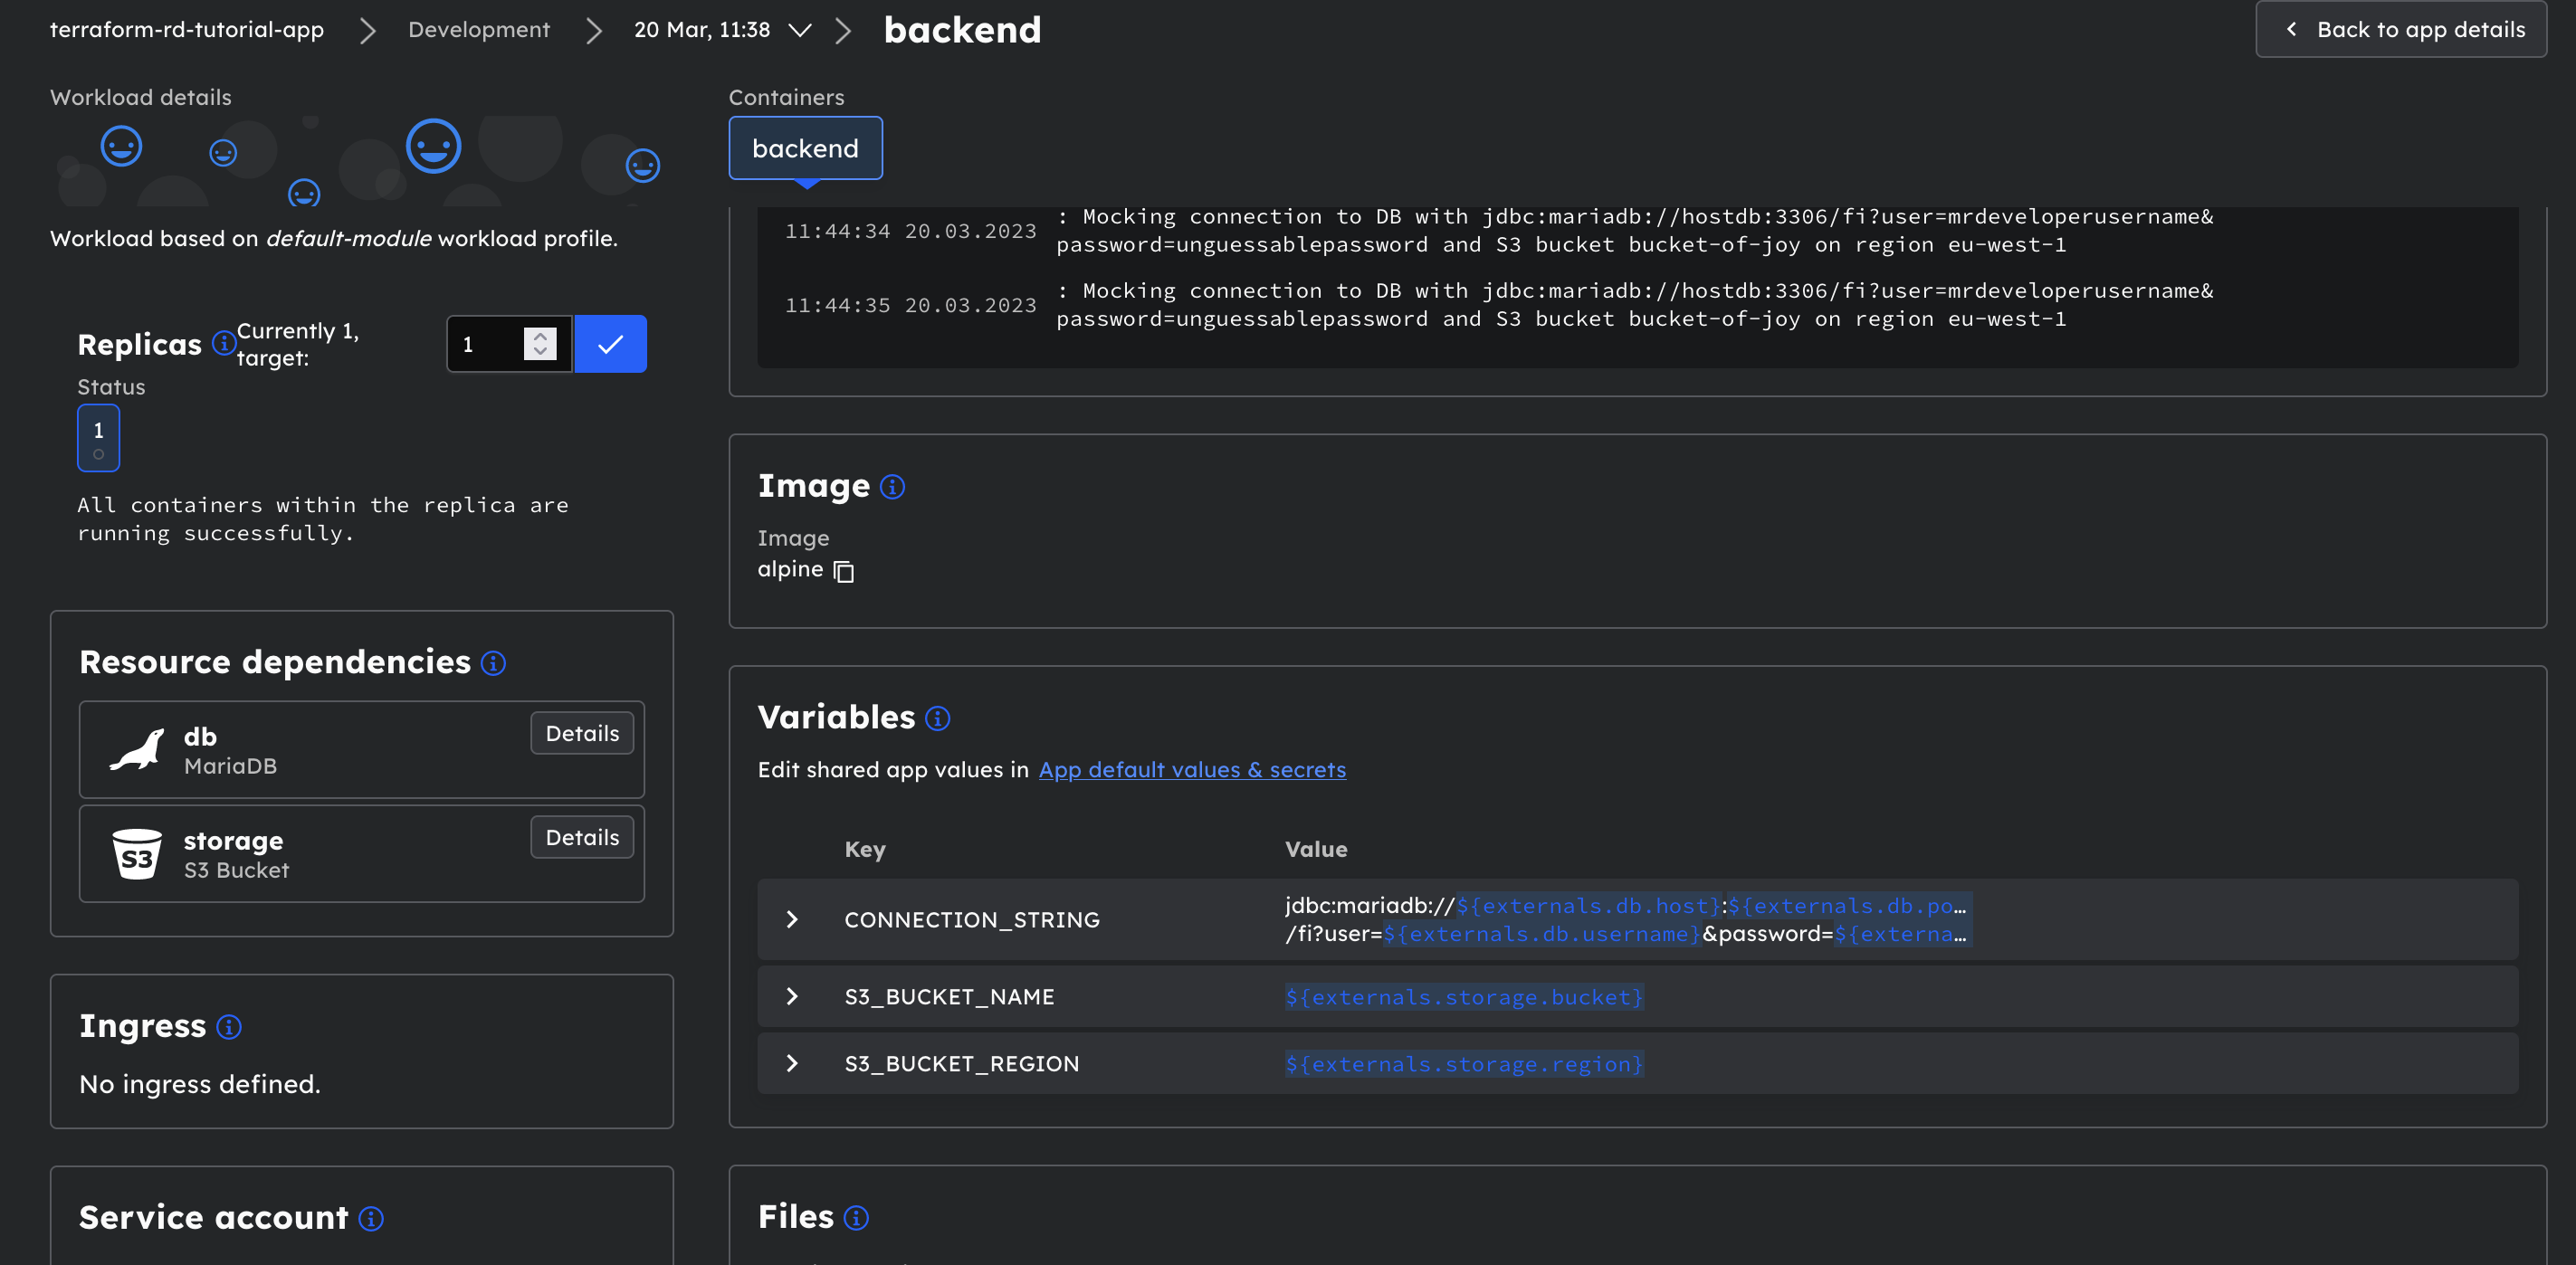Go to Development breadcrumb
The image size is (2576, 1265).
pyautogui.click(x=478, y=30)
